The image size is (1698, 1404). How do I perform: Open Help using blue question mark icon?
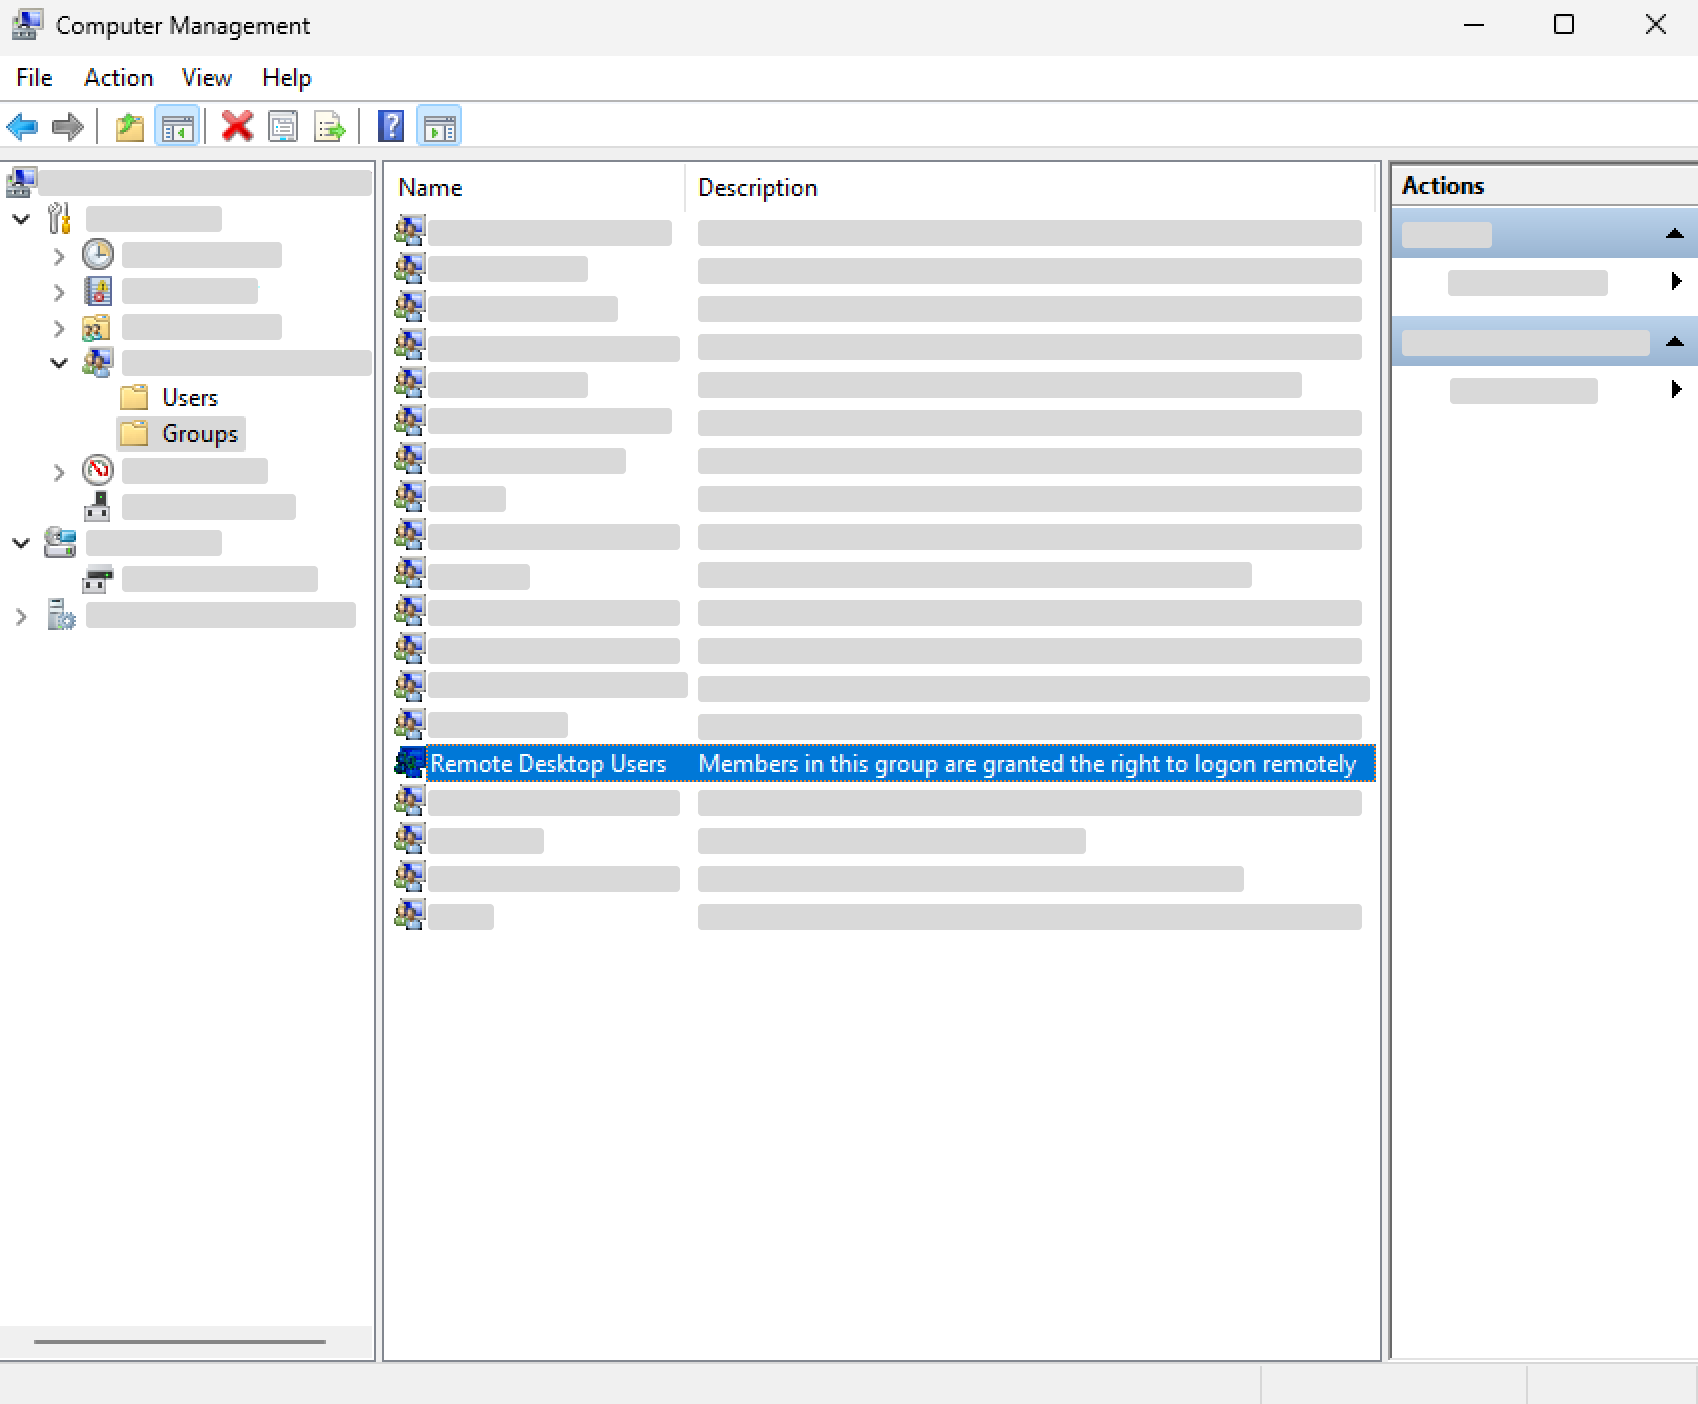(x=391, y=127)
